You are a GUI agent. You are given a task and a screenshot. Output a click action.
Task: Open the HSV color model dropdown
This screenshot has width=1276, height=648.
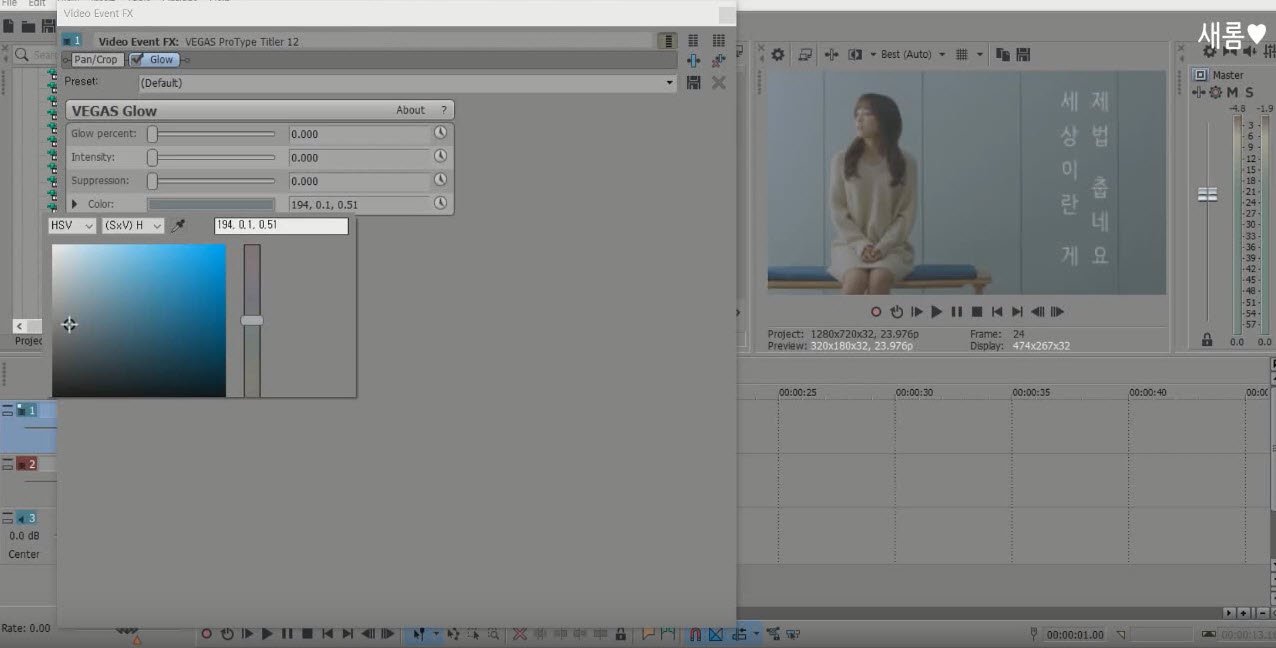tap(73, 226)
